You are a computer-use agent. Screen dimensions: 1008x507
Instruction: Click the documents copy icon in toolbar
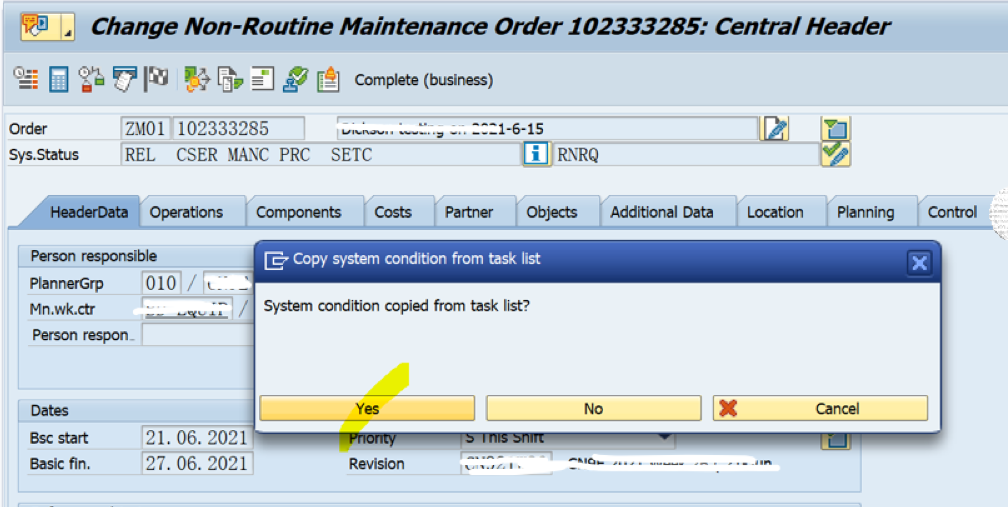click(230, 79)
